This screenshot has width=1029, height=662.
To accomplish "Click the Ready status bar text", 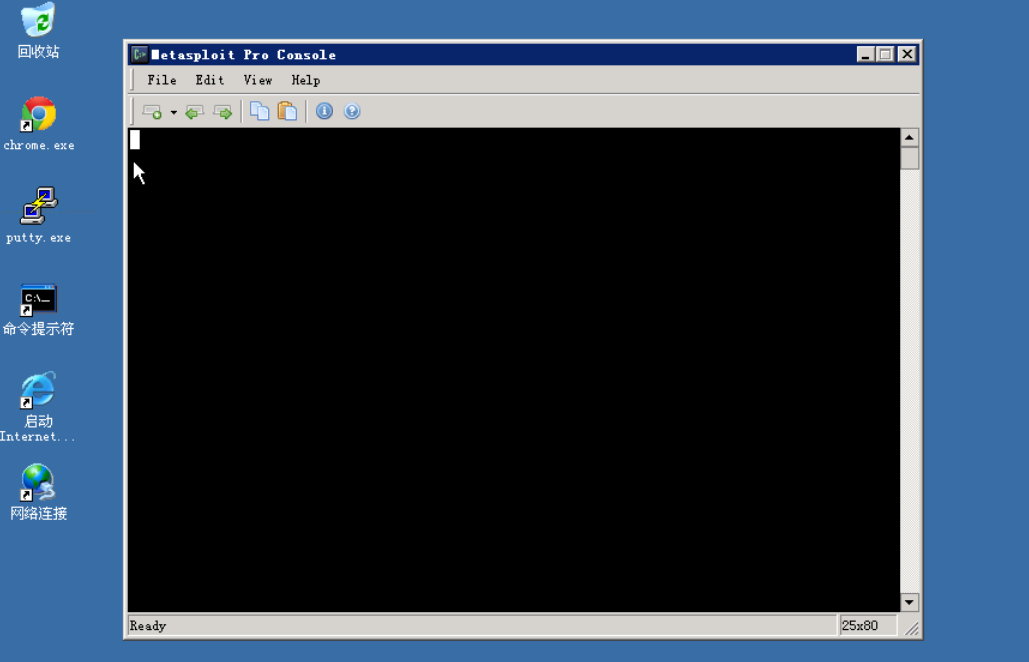I will pos(148,626).
